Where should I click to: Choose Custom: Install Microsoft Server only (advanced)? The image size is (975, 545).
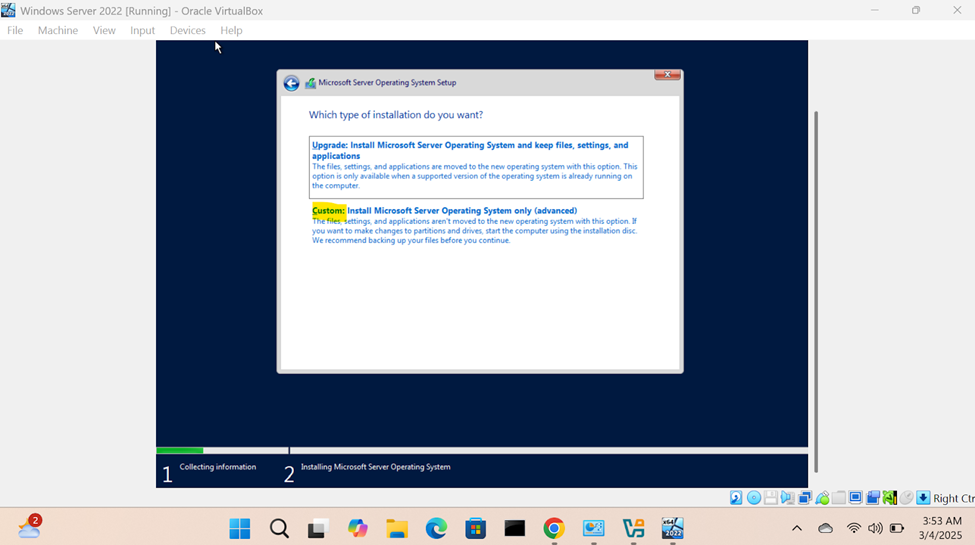(476, 225)
